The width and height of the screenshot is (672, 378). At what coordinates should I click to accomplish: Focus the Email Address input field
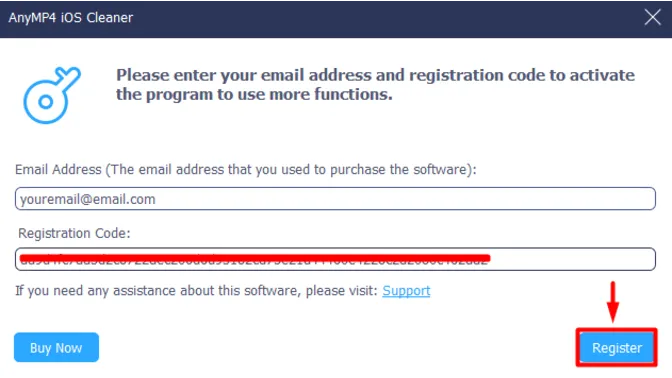click(x=335, y=199)
